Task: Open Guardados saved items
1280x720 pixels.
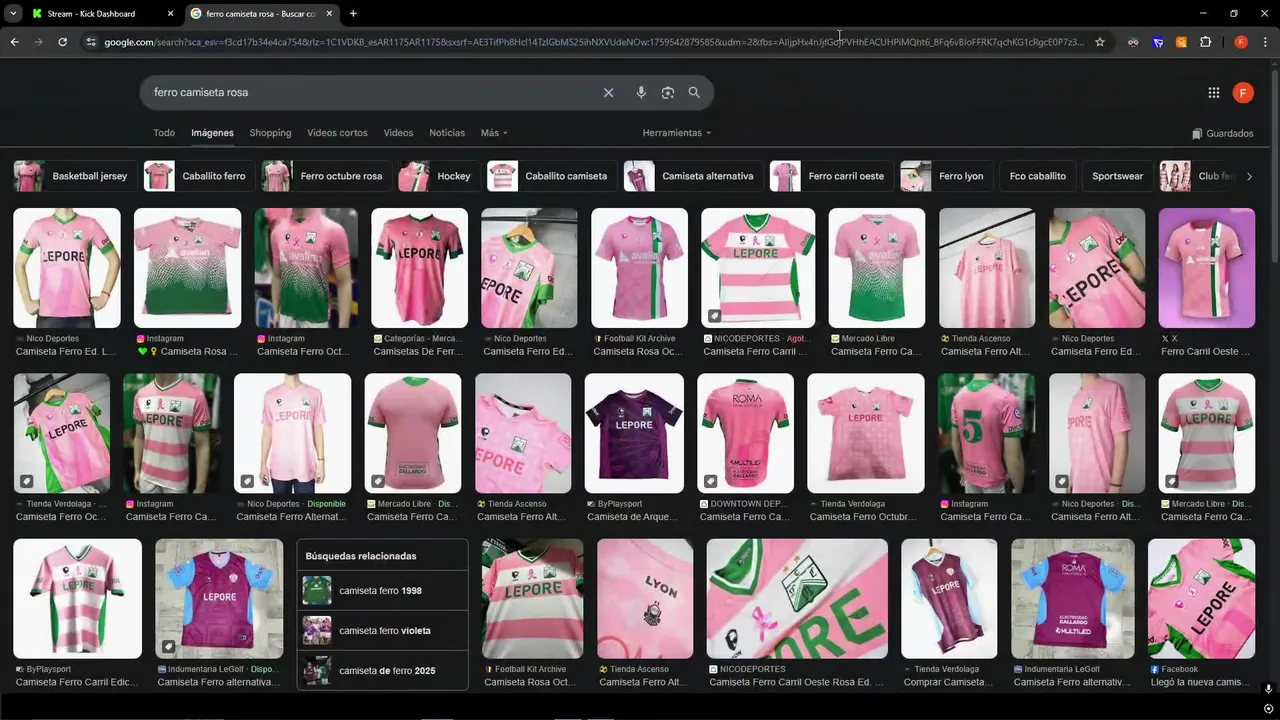Action: (x=1222, y=133)
